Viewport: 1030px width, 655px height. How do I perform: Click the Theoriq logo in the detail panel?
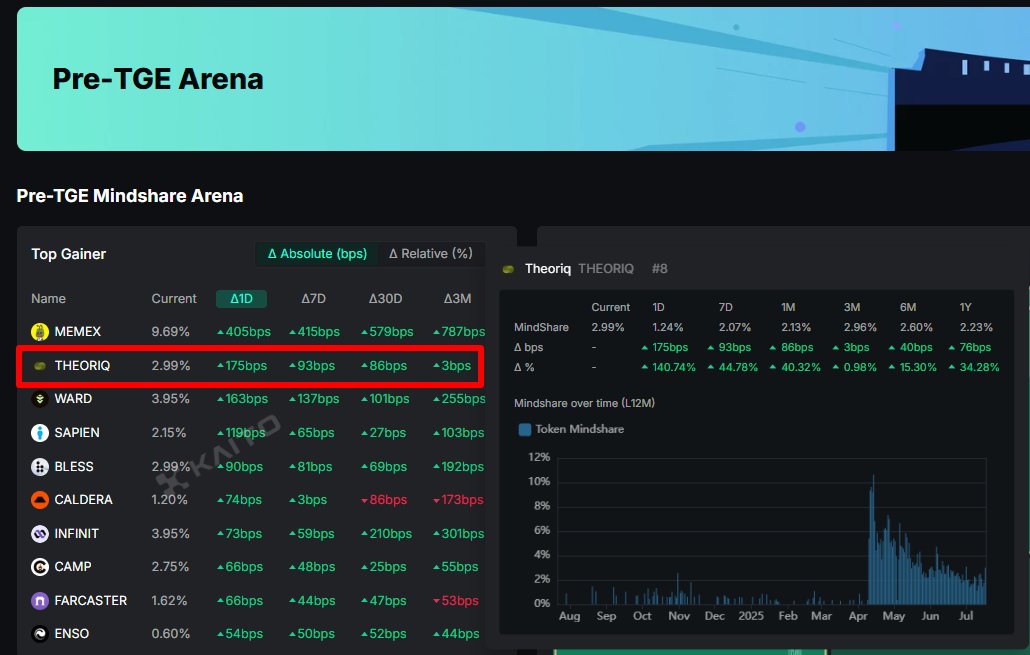(508, 269)
